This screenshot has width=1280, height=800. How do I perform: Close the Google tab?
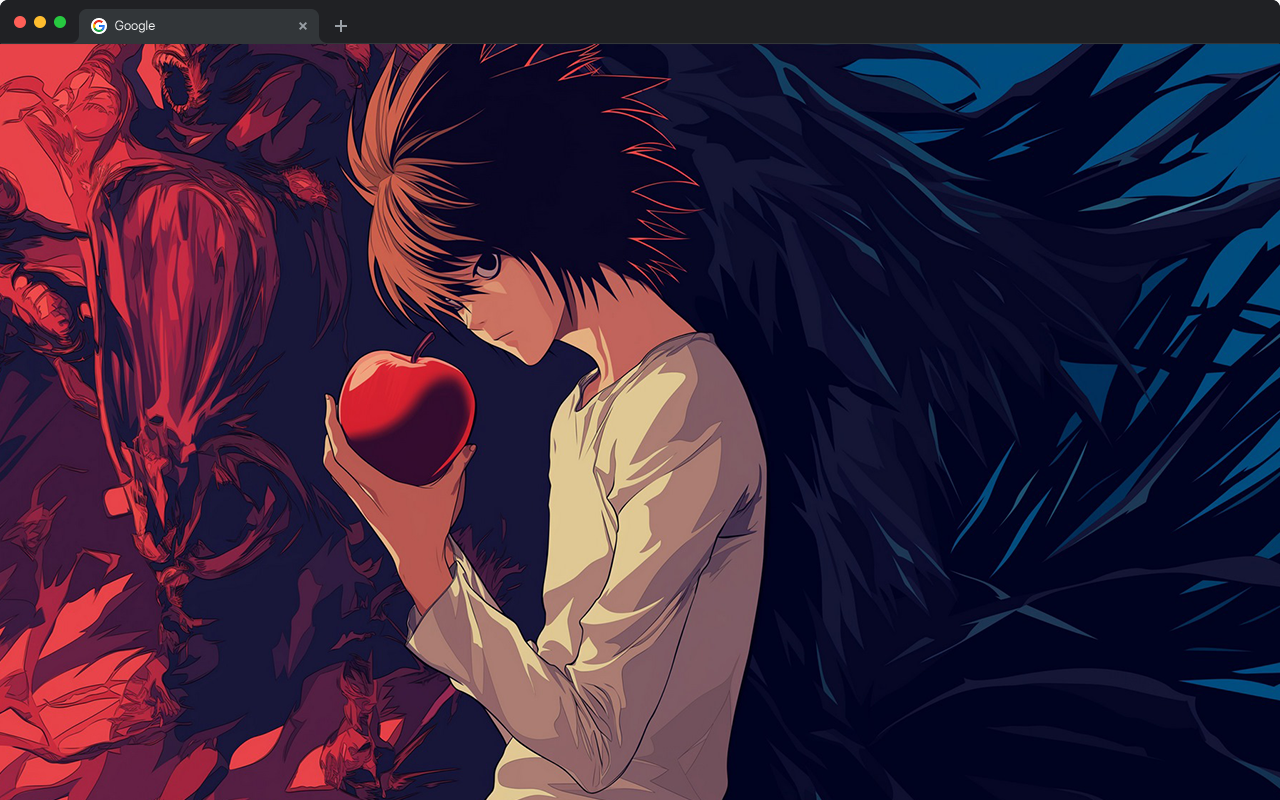point(303,26)
